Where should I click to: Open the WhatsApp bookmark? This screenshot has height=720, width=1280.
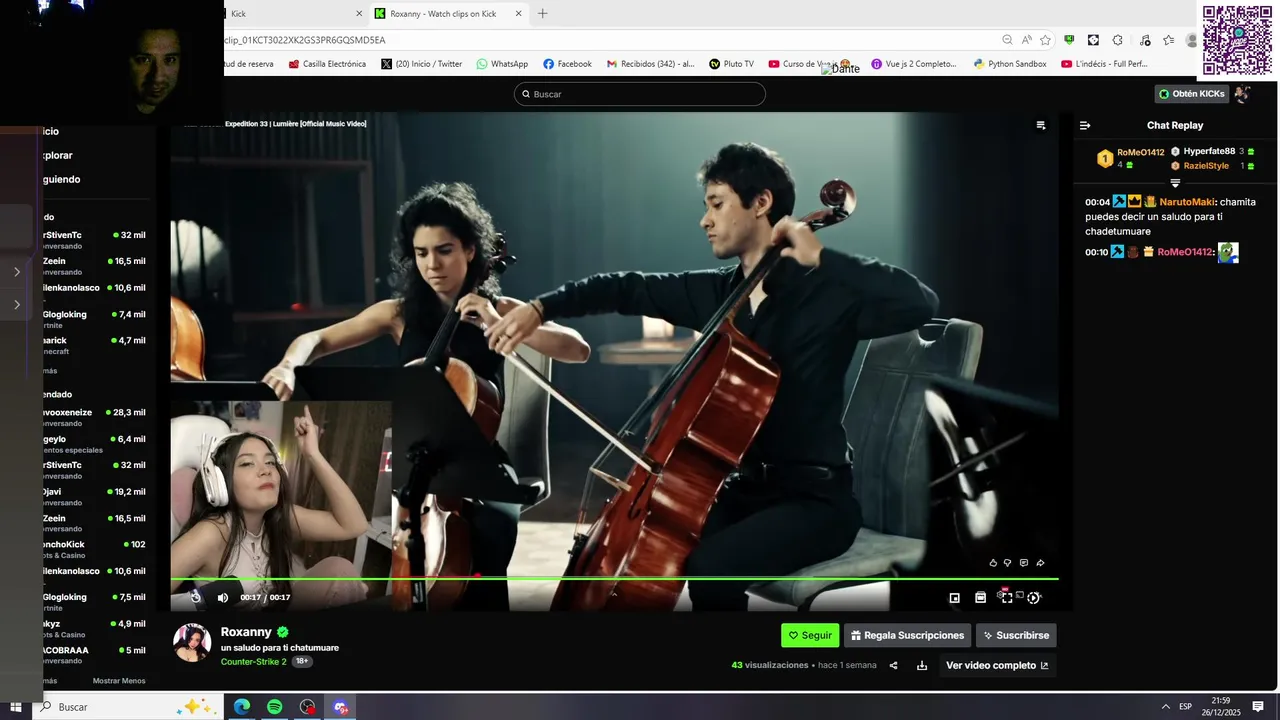502,64
